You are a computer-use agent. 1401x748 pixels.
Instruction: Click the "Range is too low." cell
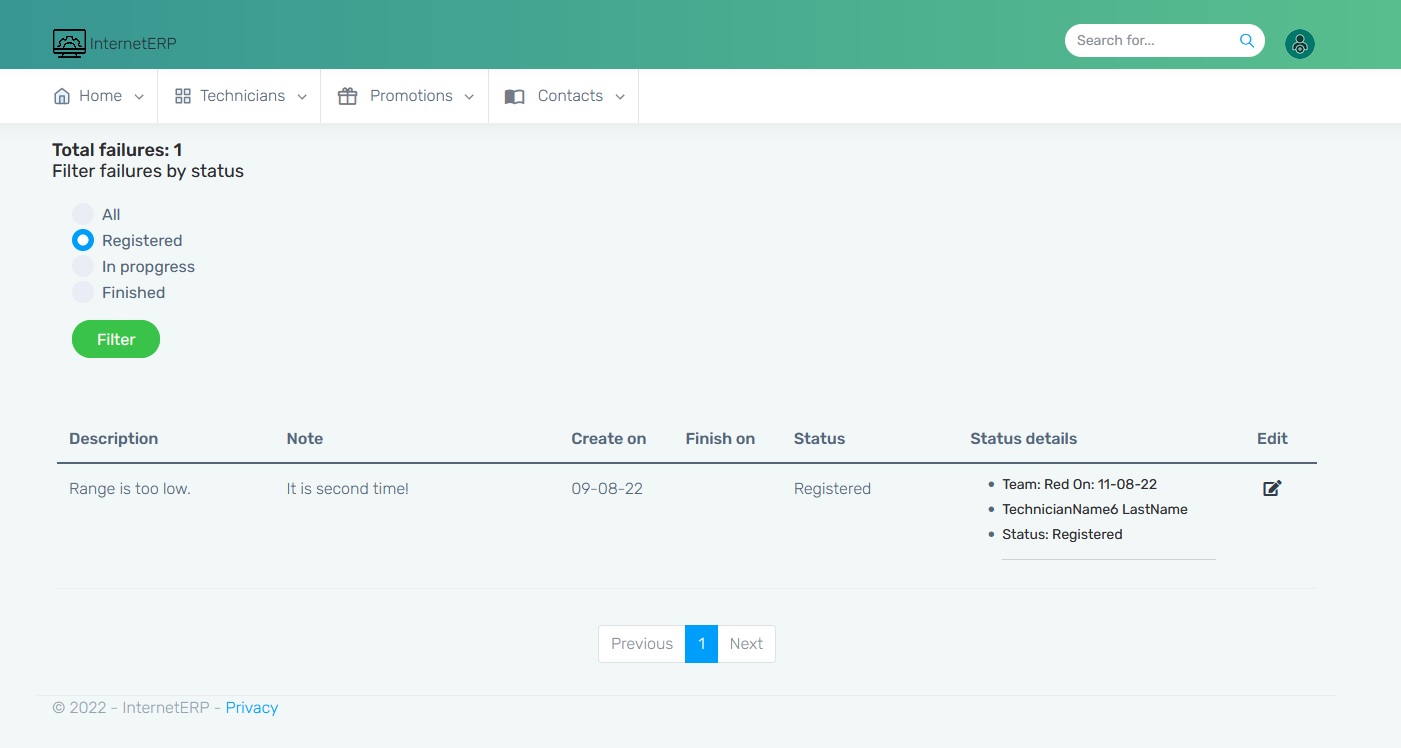(x=130, y=489)
